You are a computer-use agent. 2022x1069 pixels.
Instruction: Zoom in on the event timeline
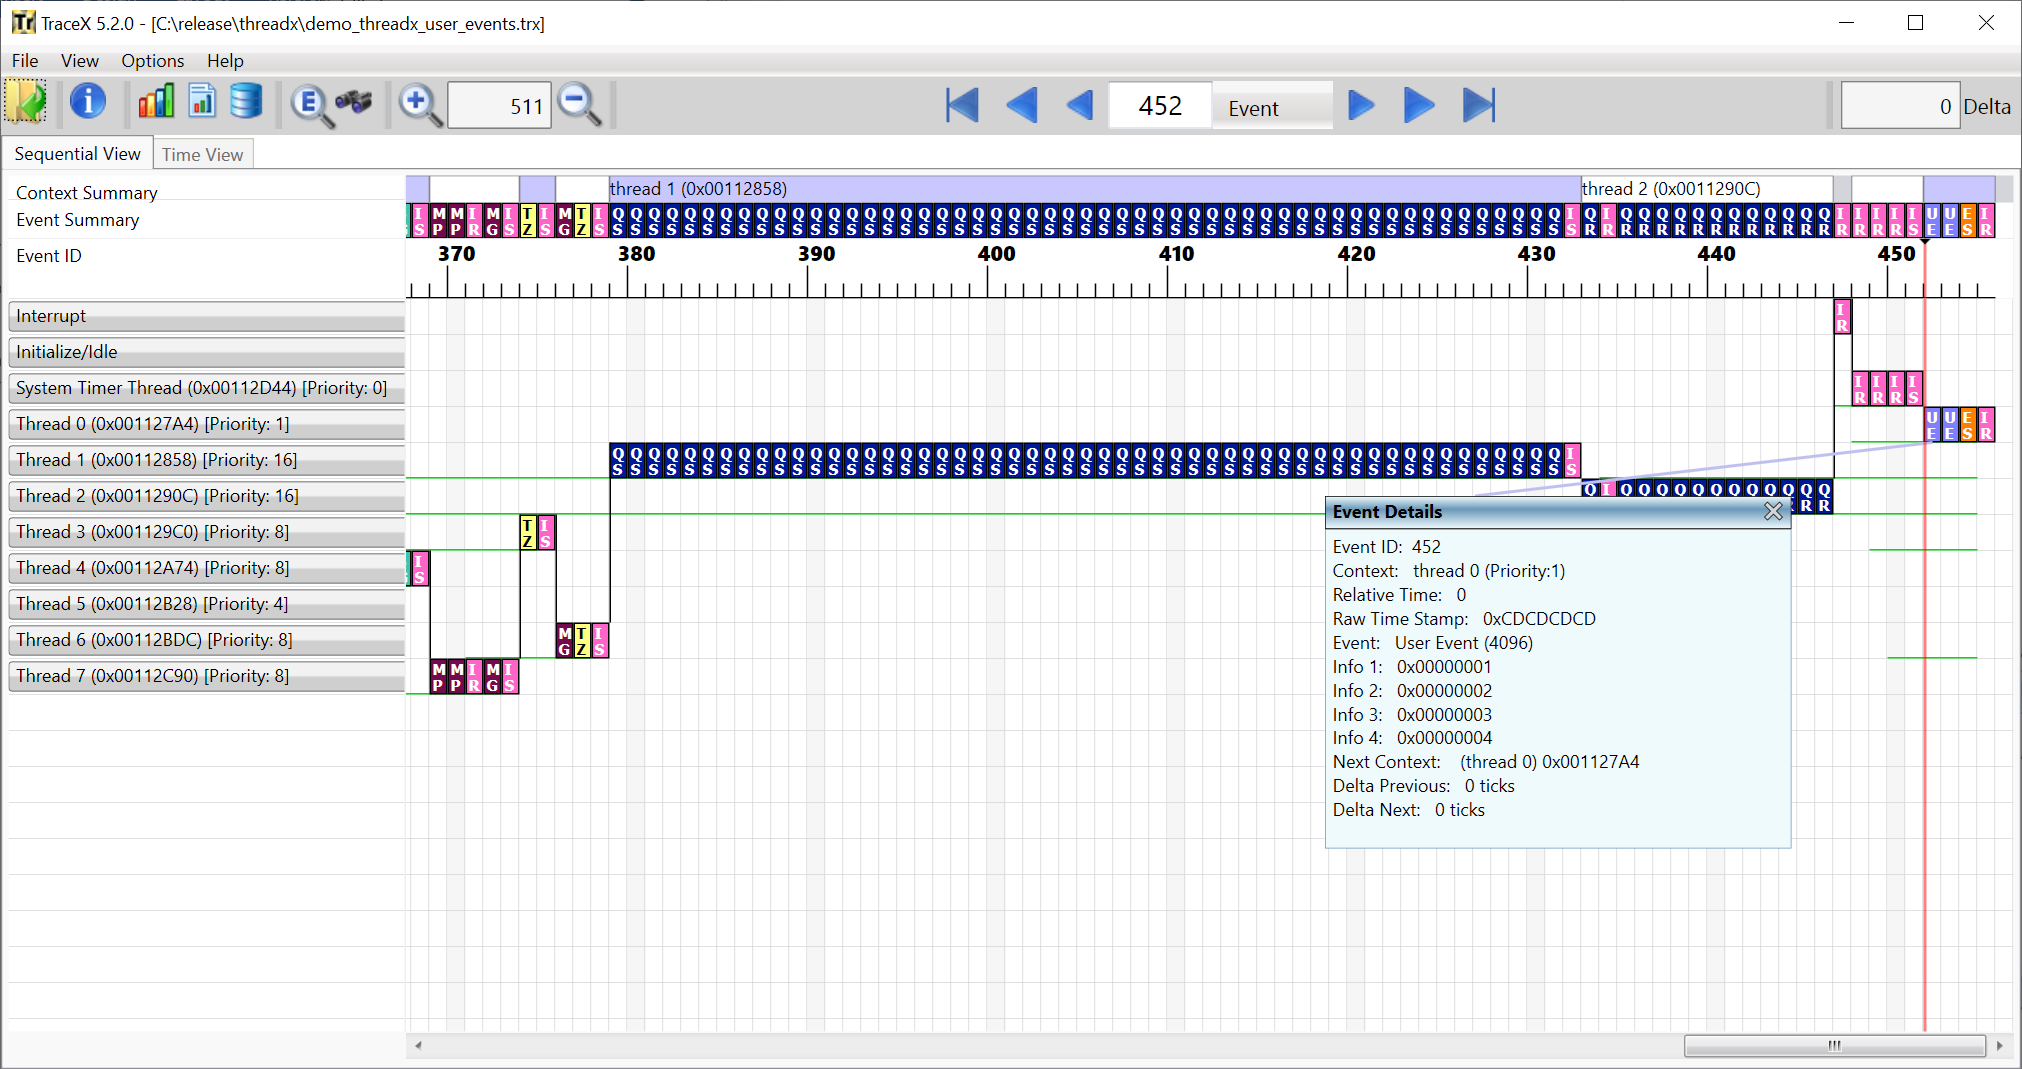(419, 104)
